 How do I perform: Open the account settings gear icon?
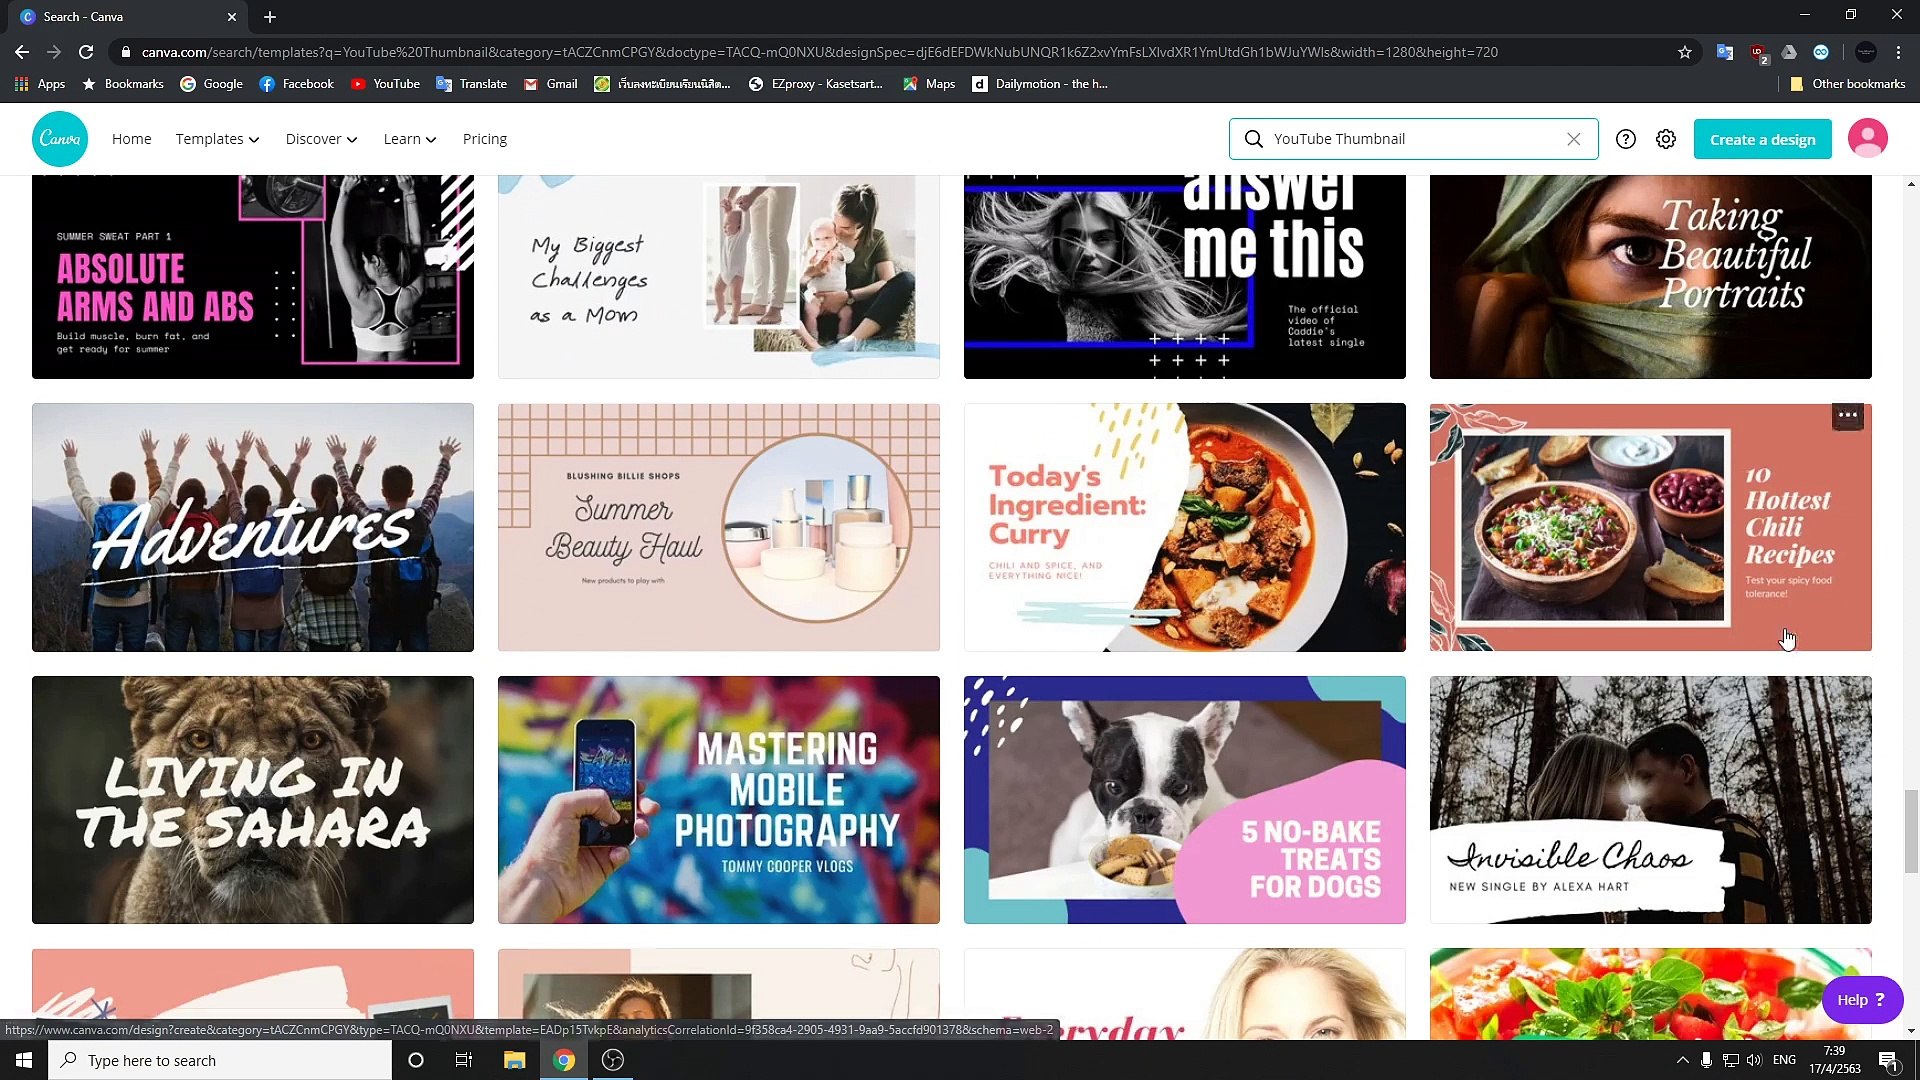(1665, 139)
